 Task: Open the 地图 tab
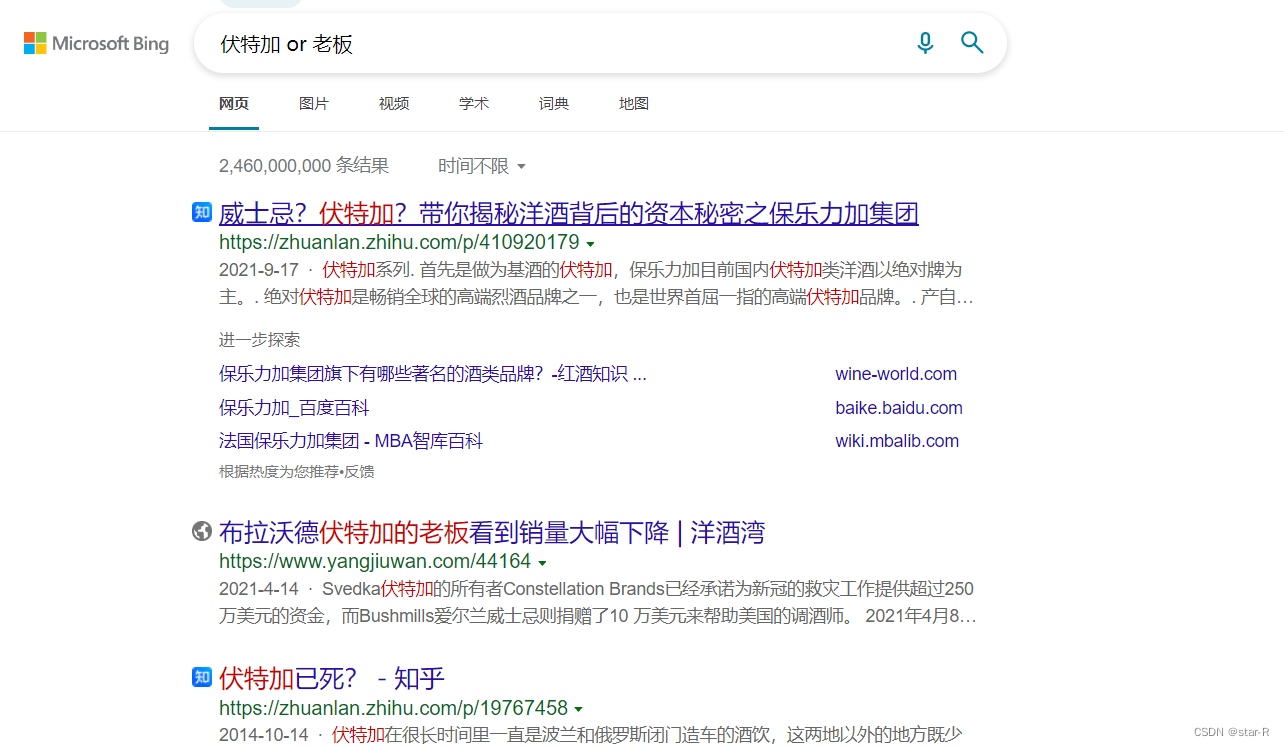click(x=634, y=104)
